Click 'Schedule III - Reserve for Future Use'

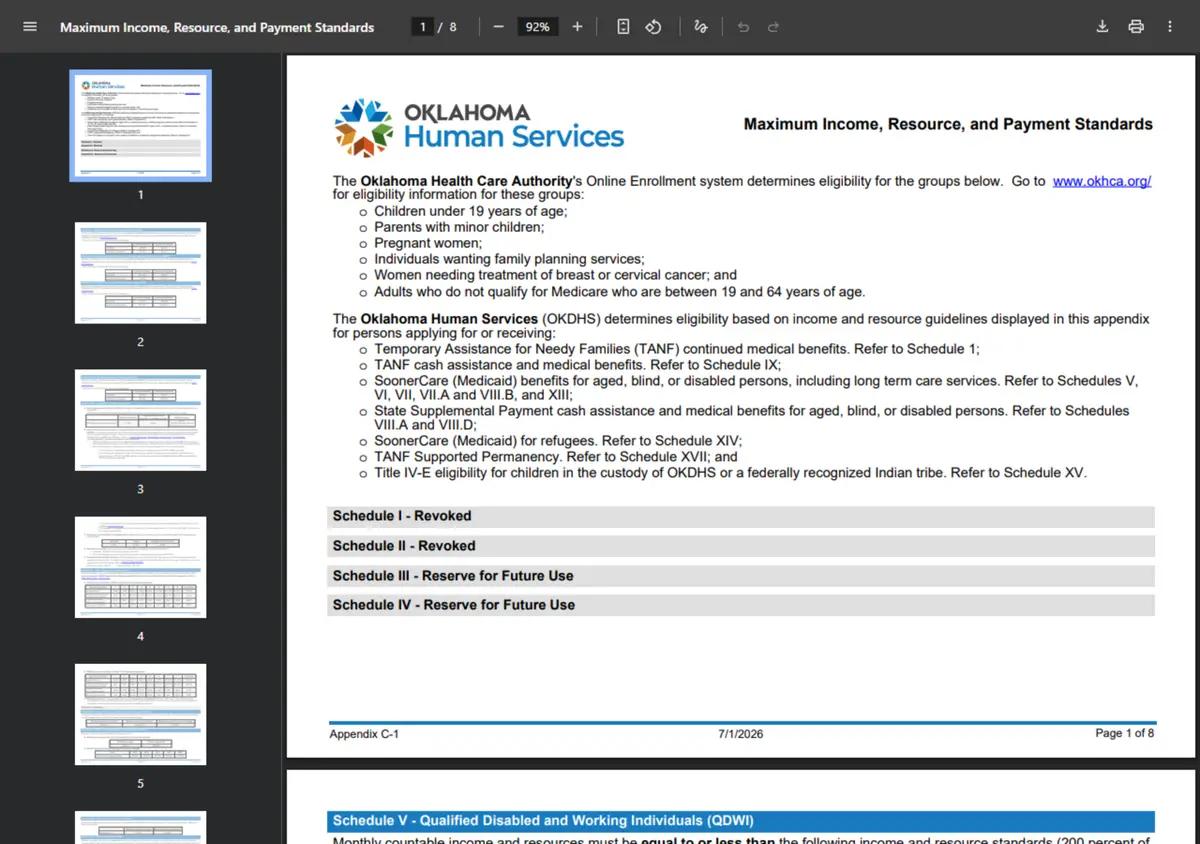[741, 576]
